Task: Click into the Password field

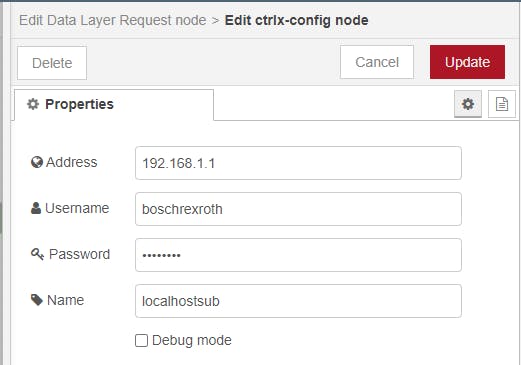Action: tap(298, 255)
